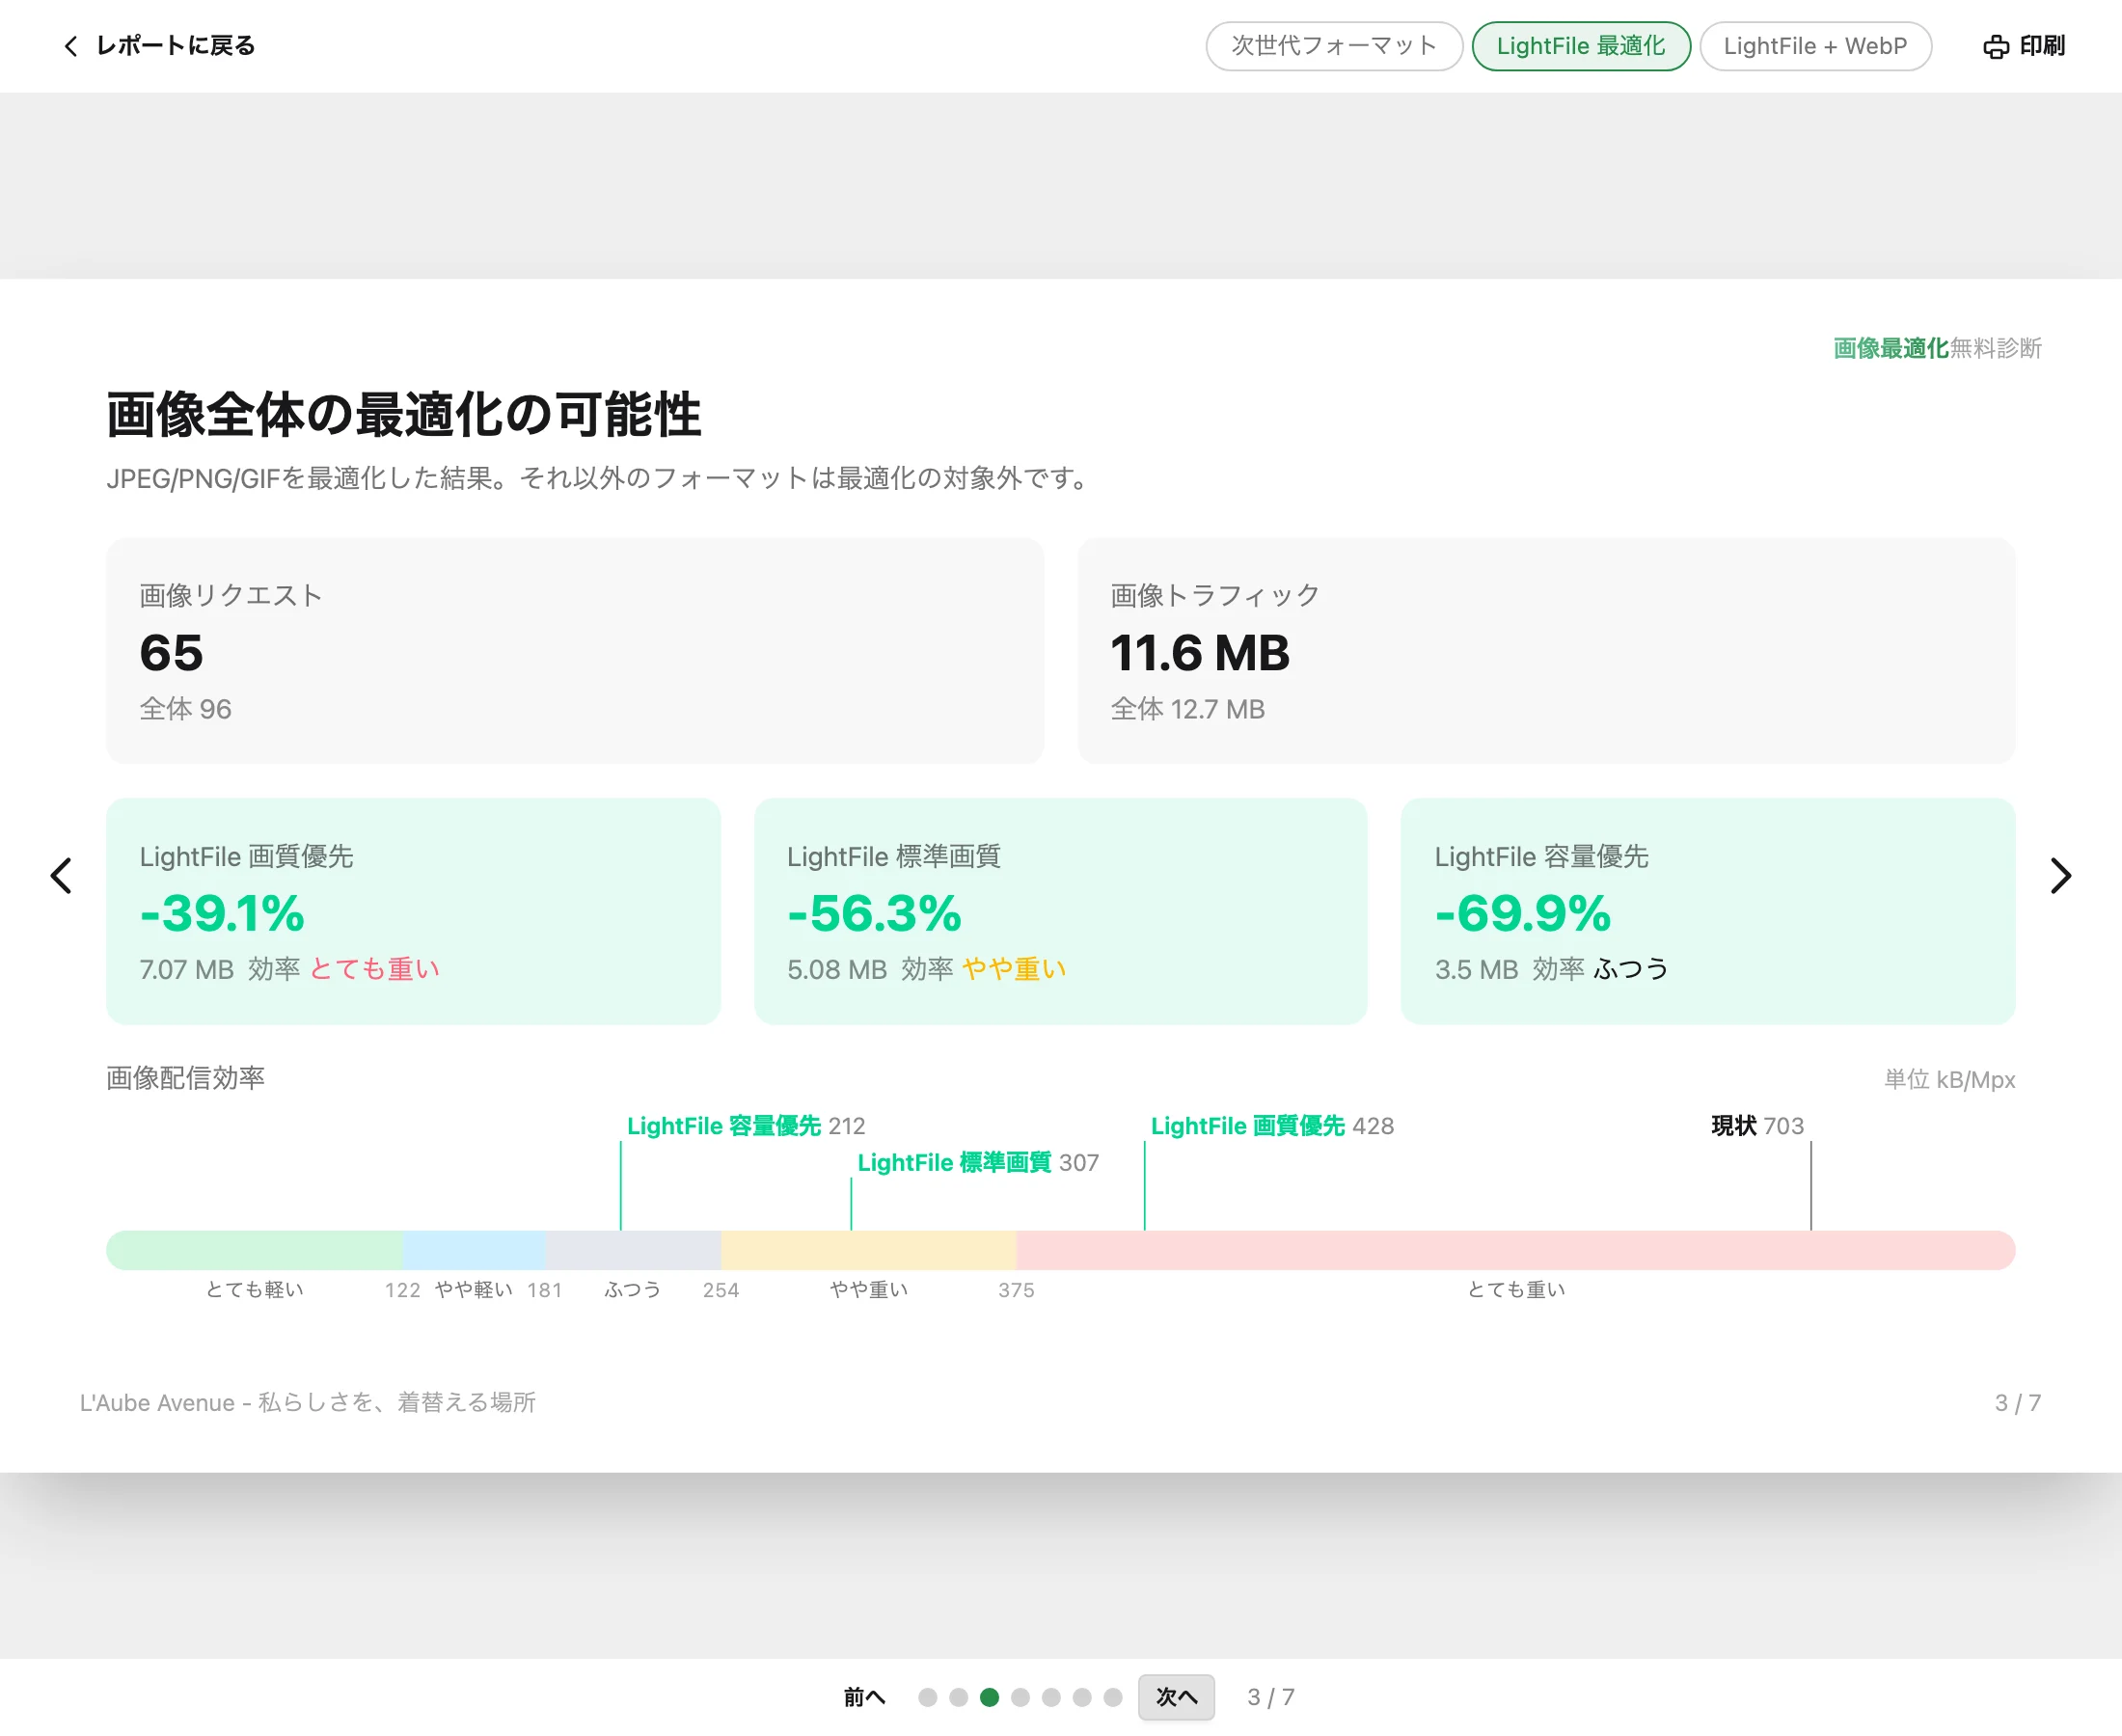Select the LightFile 最適化 tab
The width and height of the screenshot is (2122, 1736).
pos(1581,46)
